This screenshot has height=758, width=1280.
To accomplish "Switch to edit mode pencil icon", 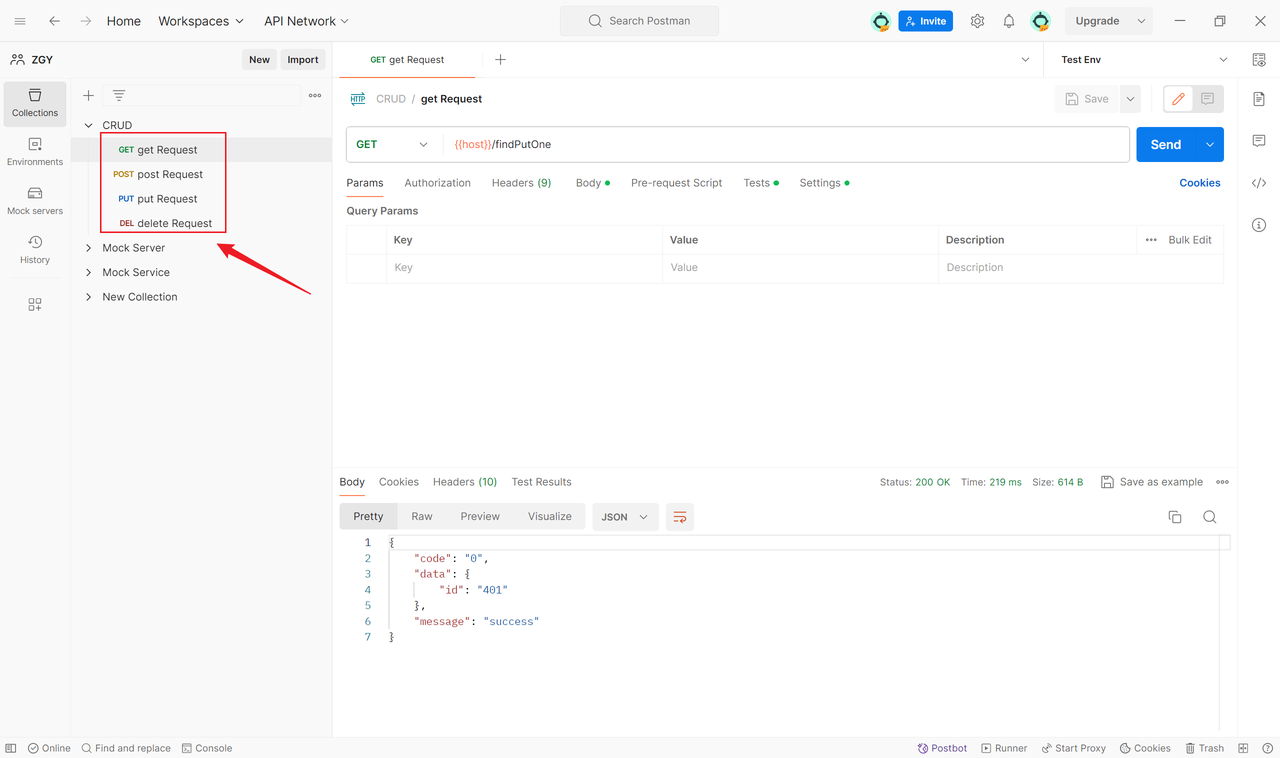I will [x=1178, y=99].
